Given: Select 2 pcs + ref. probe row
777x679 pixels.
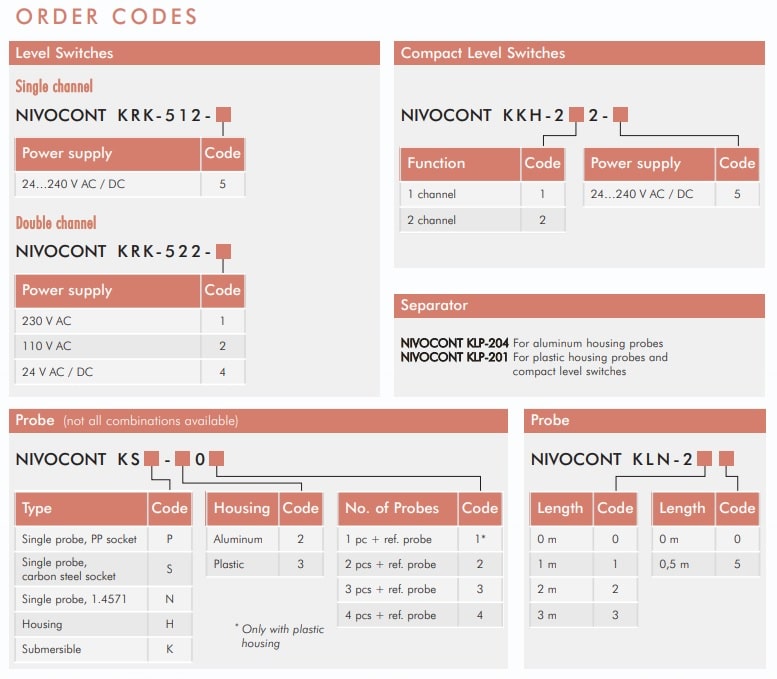Looking at the screenshot, I should point(420,564).
